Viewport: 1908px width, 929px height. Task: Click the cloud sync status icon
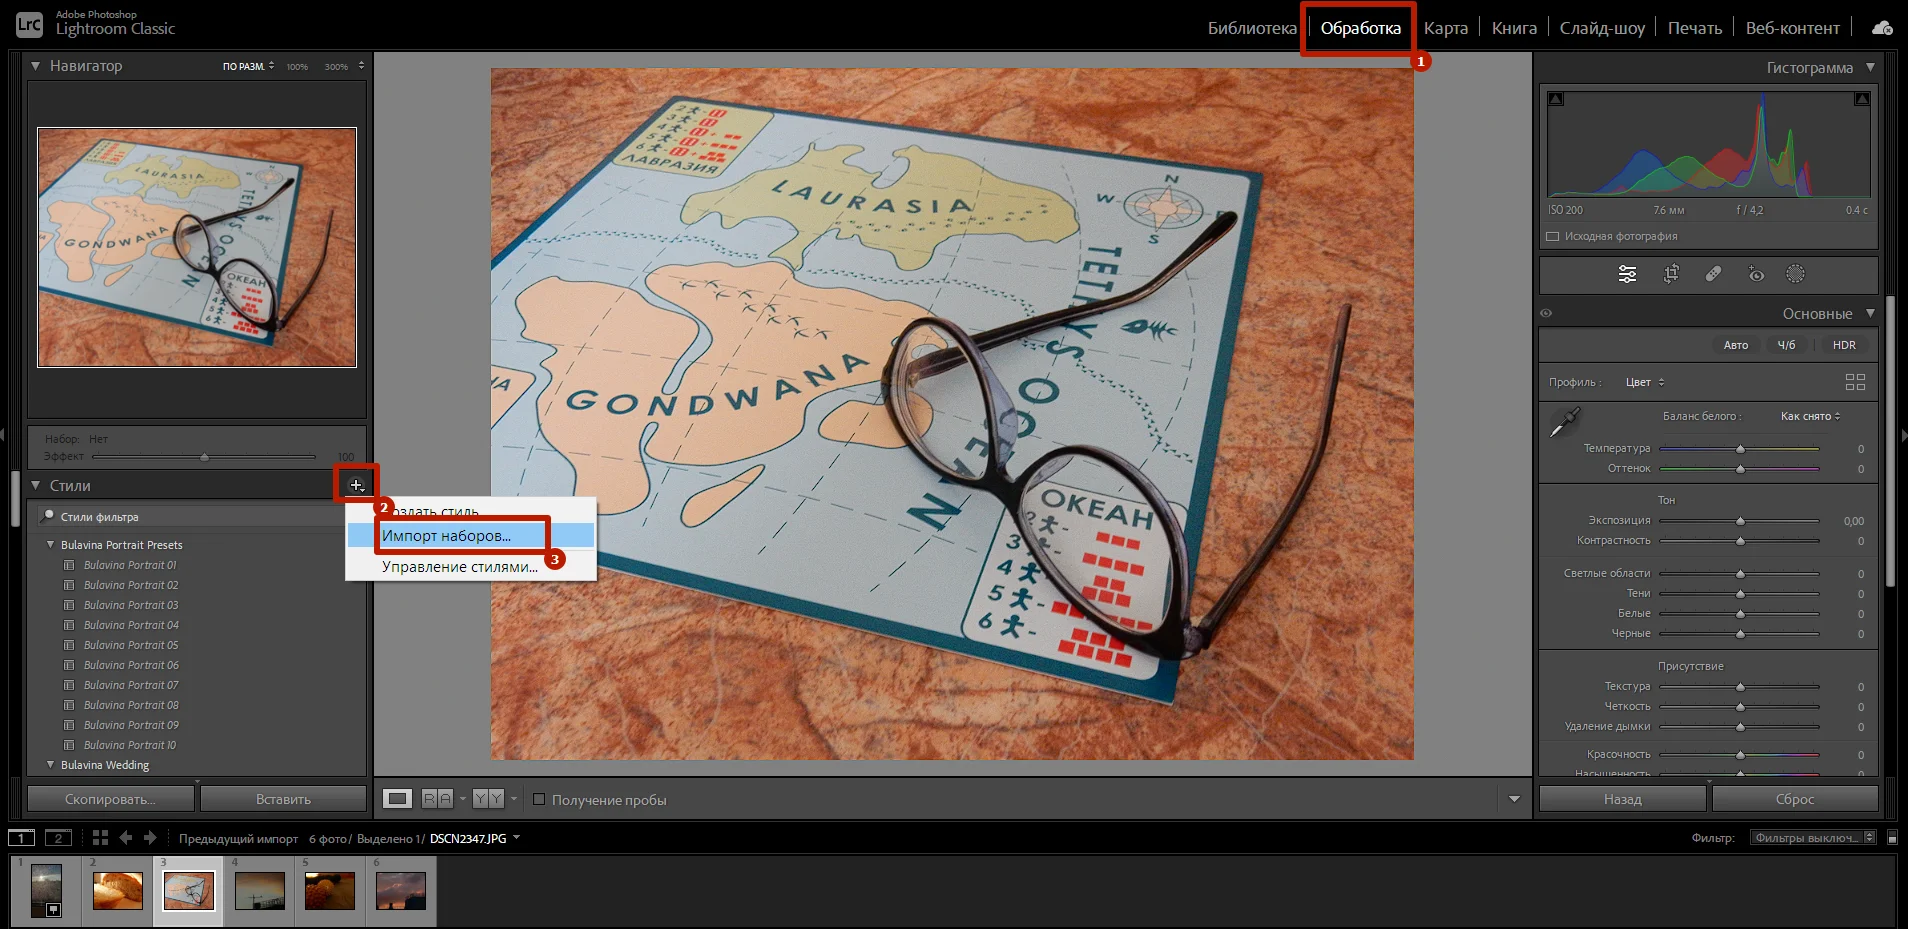pyautogui.click(x=1882, y=28)
